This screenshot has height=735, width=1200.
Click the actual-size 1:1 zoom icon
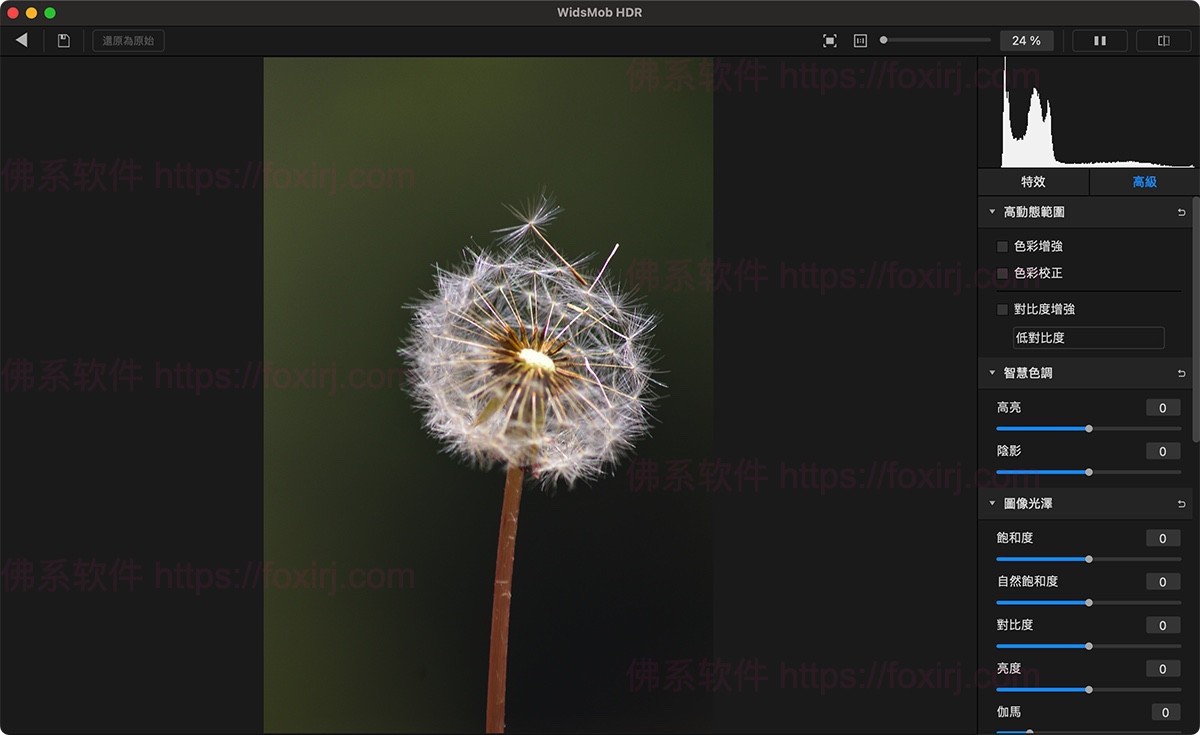860,41
